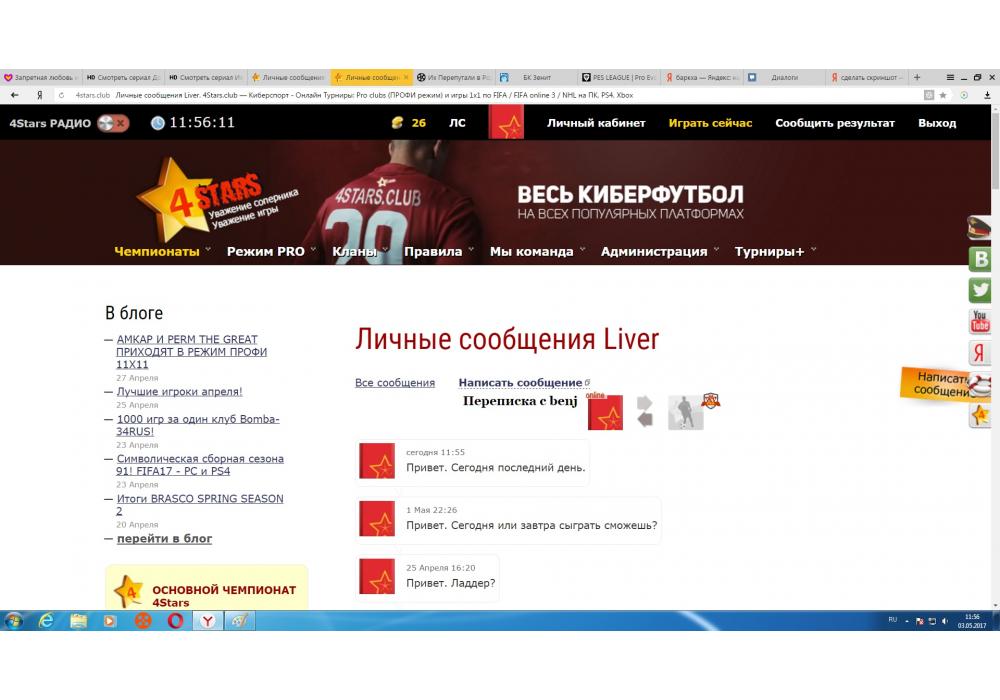Click avatar of message Привет. Ладдер?
This screenshot has width=1000, height=700.
point(377,576)
